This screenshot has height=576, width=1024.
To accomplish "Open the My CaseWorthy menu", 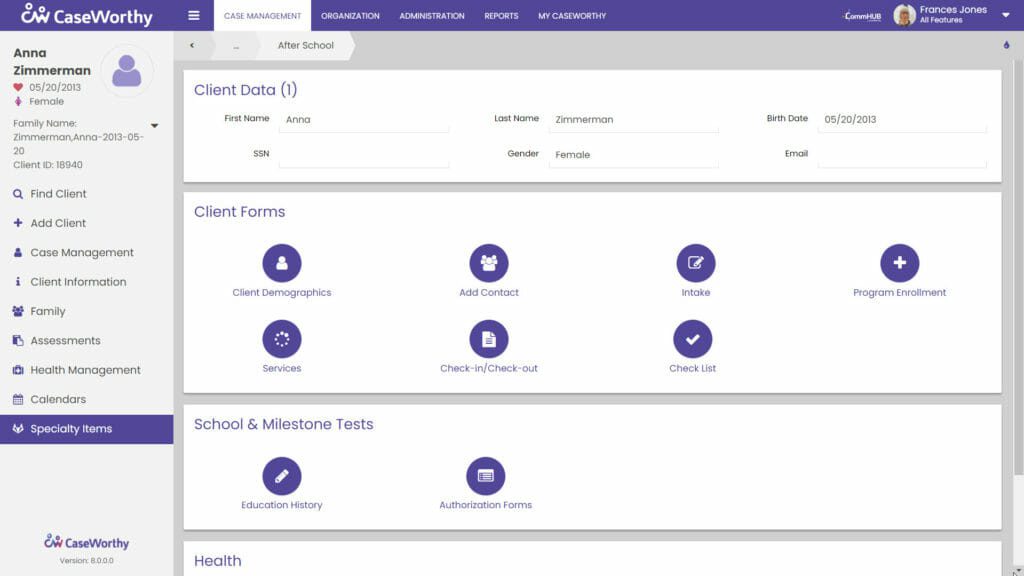I will tap(572, 16).
